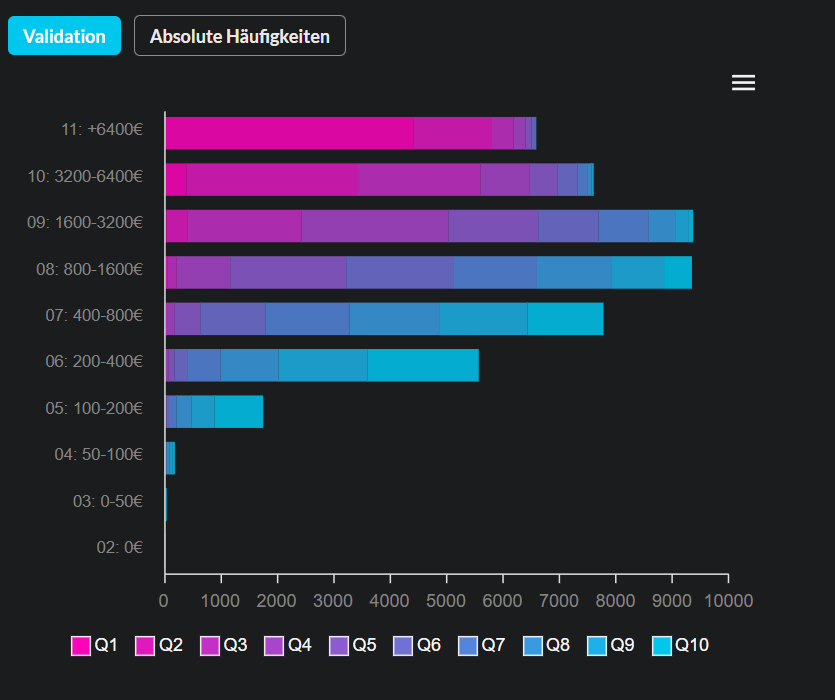Open the chart hamburger menu

pyautogui.click(x=743, y=83)
